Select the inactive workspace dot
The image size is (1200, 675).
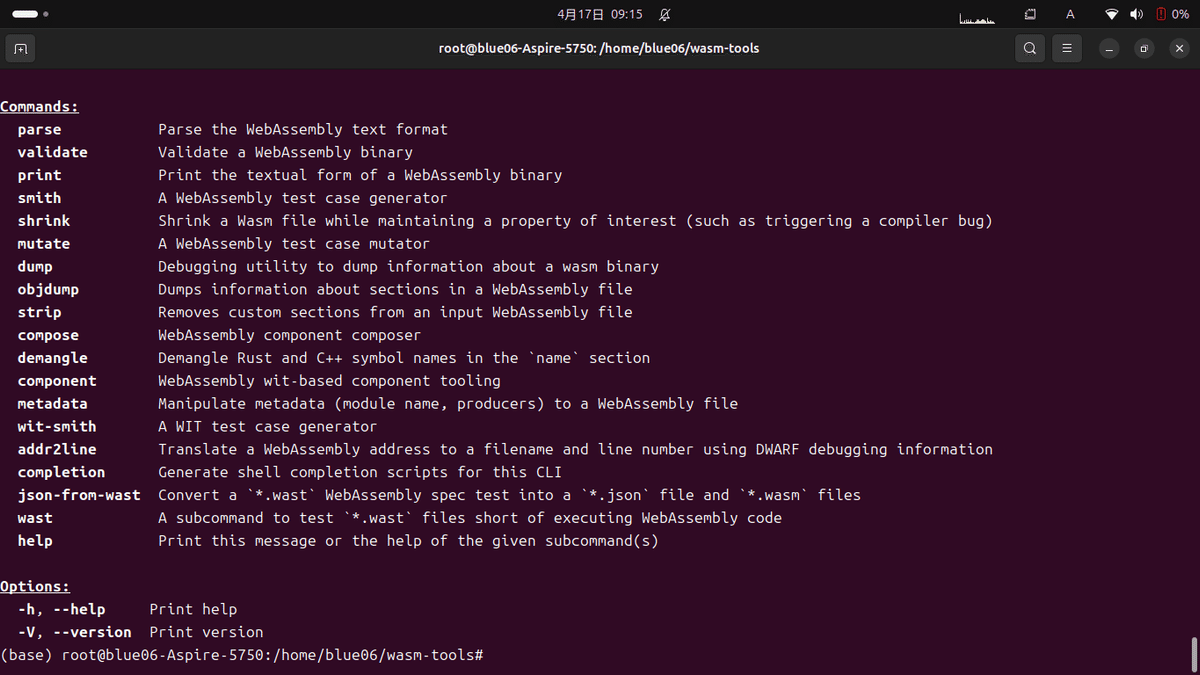45,14
